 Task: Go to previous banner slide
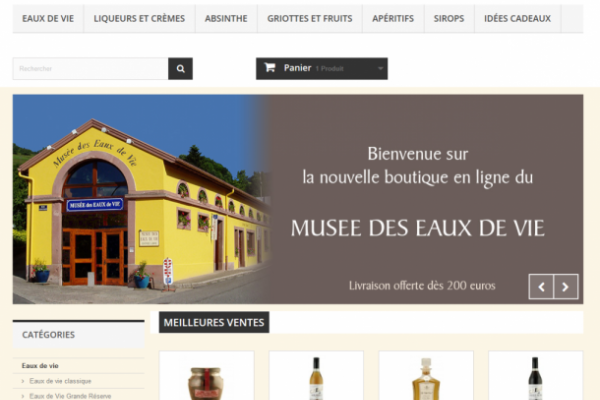click(541, 287)
